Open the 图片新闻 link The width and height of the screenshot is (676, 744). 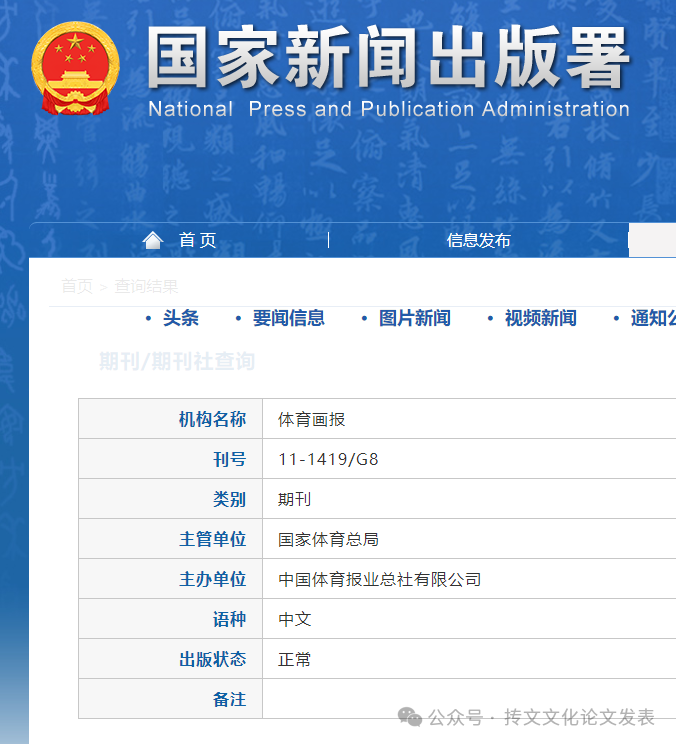[415, 318]
